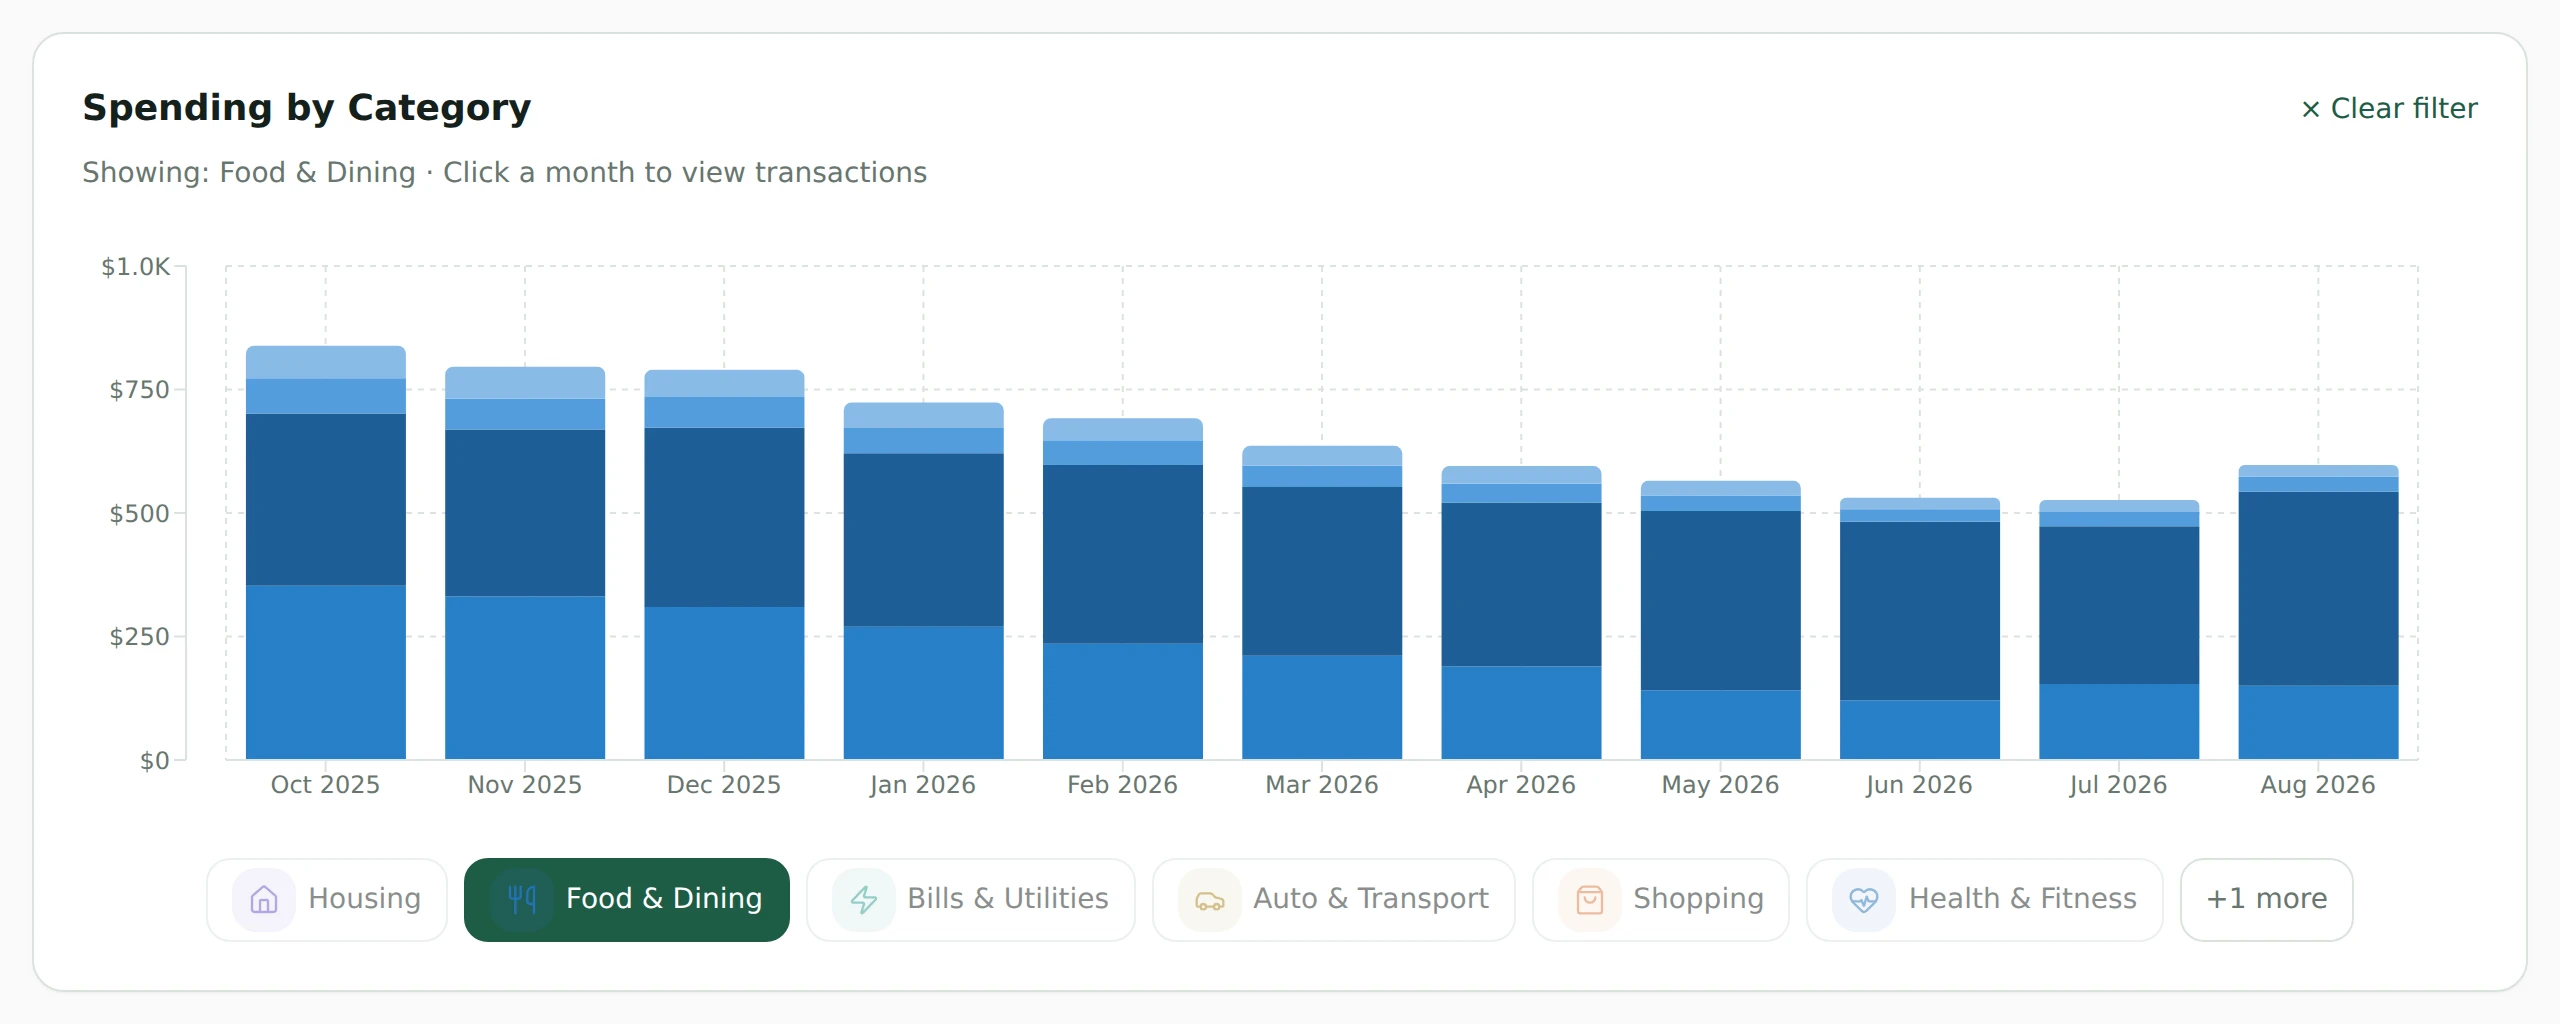Click the $1.0K y-axis label
Screen dimensions: 2560x1024
(x=136, y=267)
